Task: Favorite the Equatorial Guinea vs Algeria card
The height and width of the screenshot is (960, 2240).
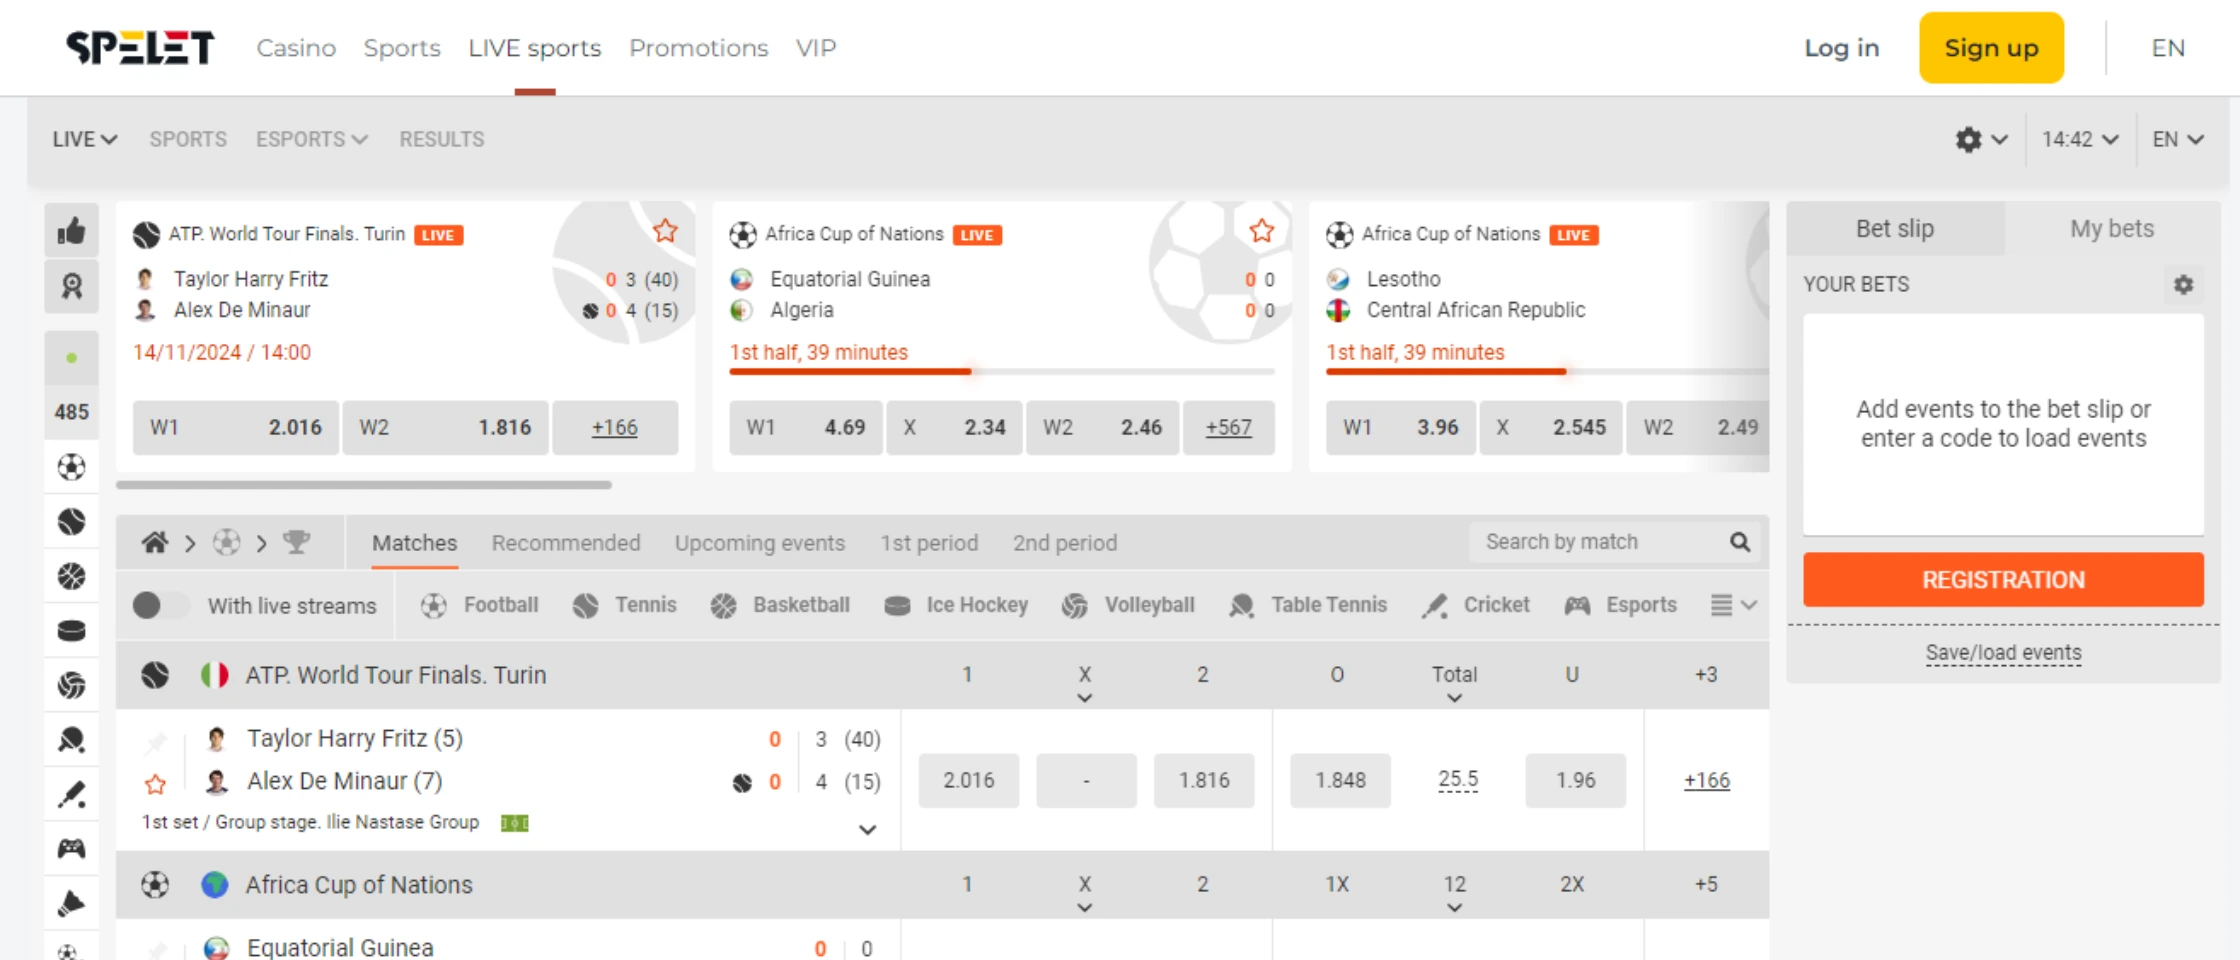Action: coord(1262,232)
